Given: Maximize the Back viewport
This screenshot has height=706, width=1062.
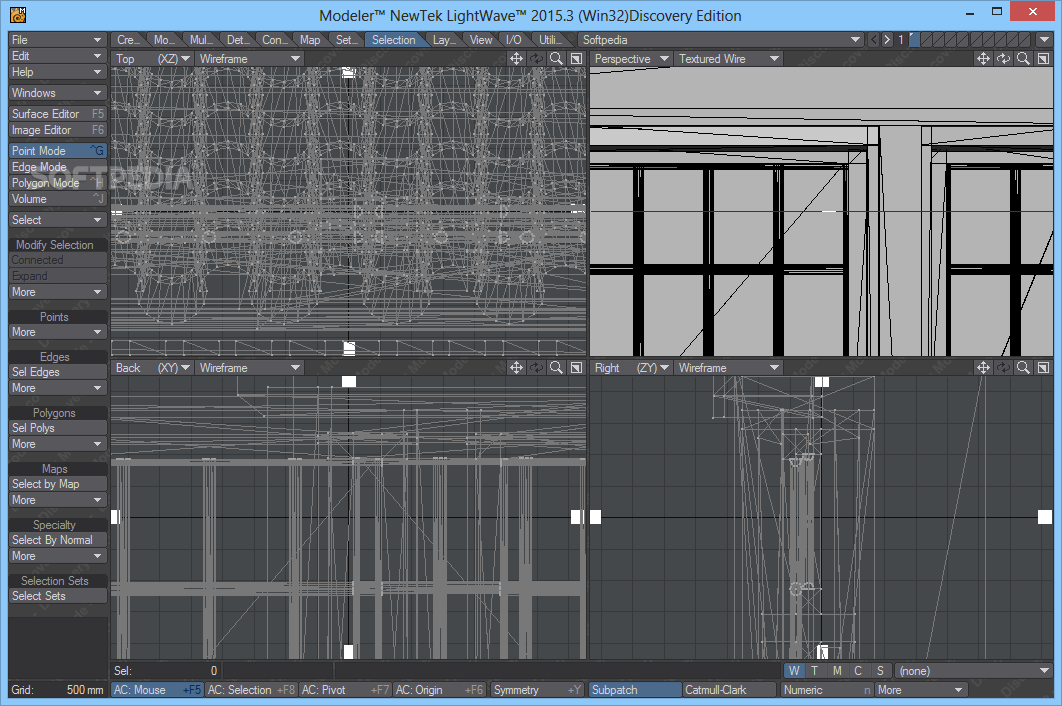Looking at the screenshot, I should pos(576,367).
